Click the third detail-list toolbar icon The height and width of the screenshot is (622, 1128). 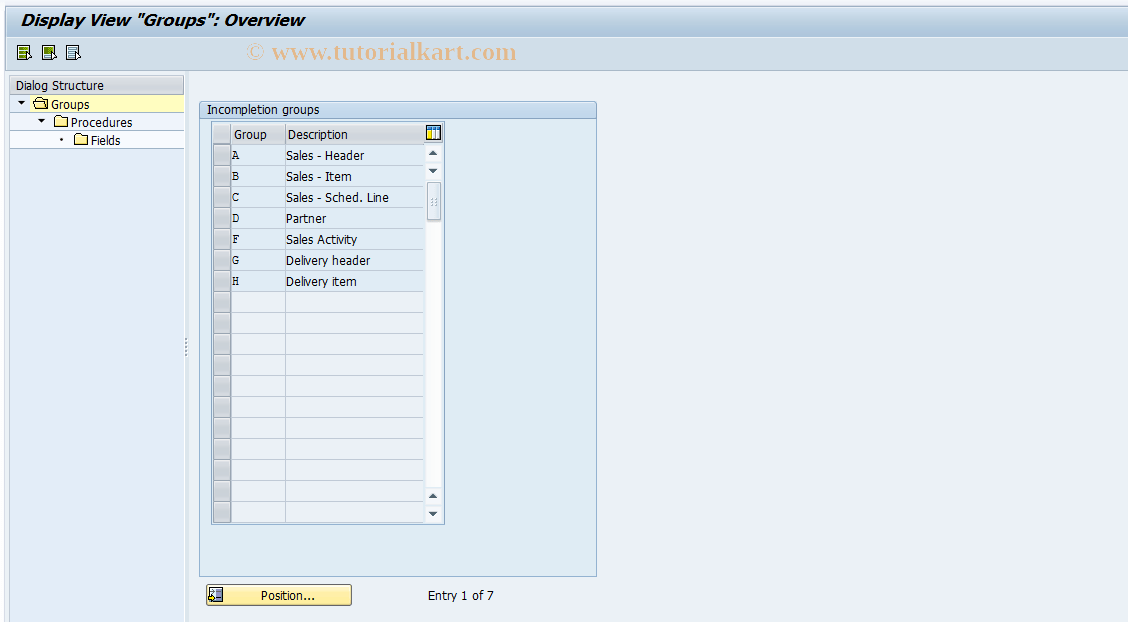coord(72,51)
